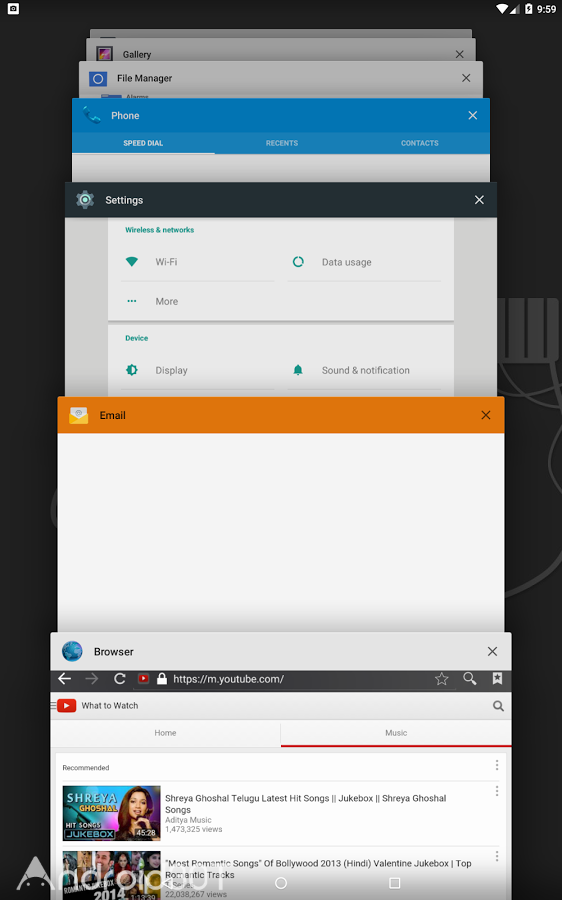Tap the Browser globe icon
The width and height of the screenshot is (562, 900).
(x=72, y=651)
